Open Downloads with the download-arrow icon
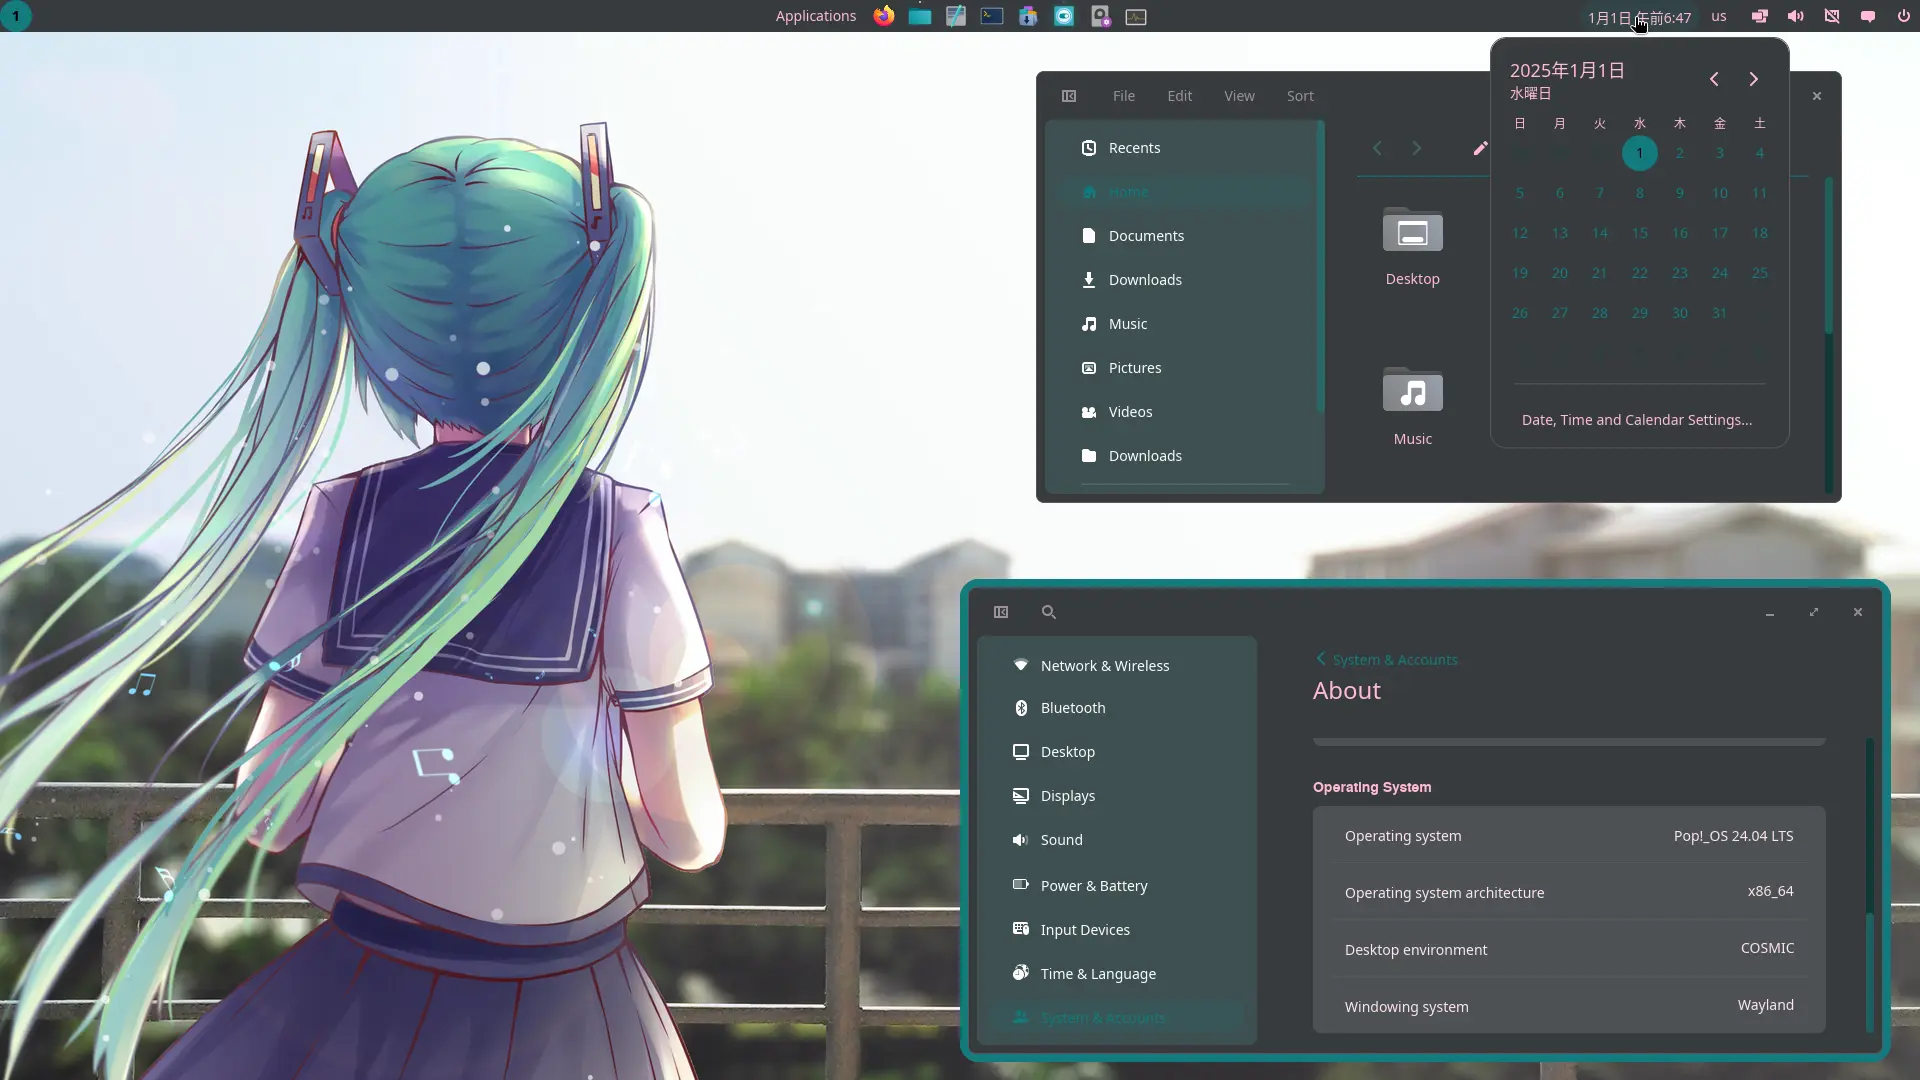The image size is (1920, 1080). (1185, 280)
